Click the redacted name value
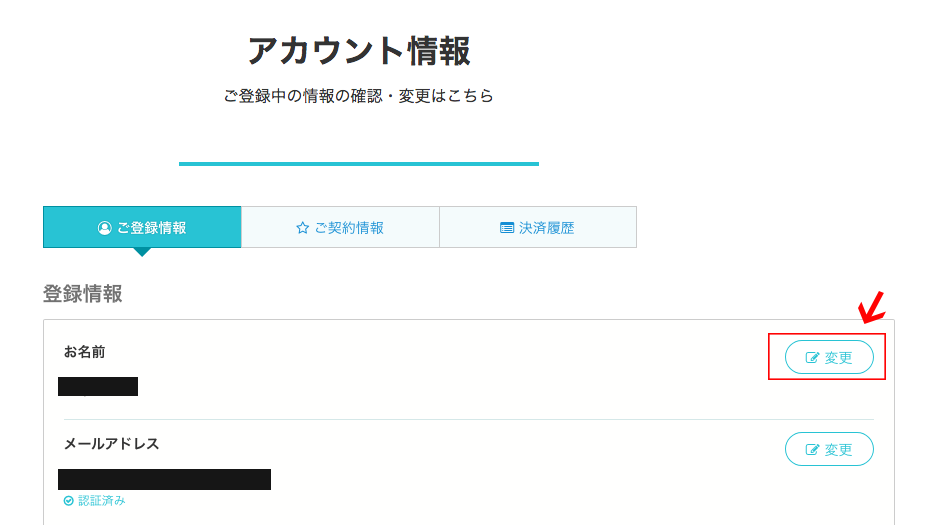 pyautogui.click(x=98, y=386)
